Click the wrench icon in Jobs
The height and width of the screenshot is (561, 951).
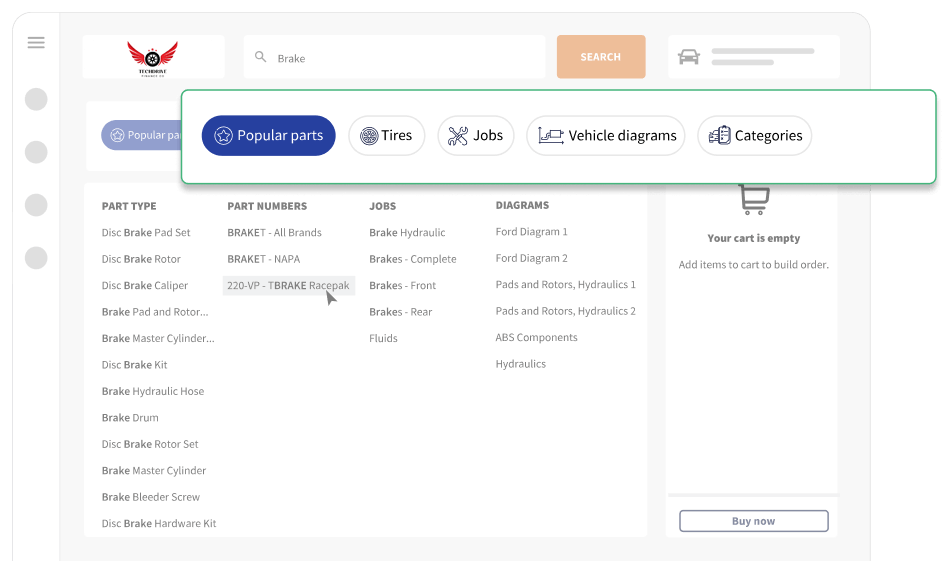458,136
